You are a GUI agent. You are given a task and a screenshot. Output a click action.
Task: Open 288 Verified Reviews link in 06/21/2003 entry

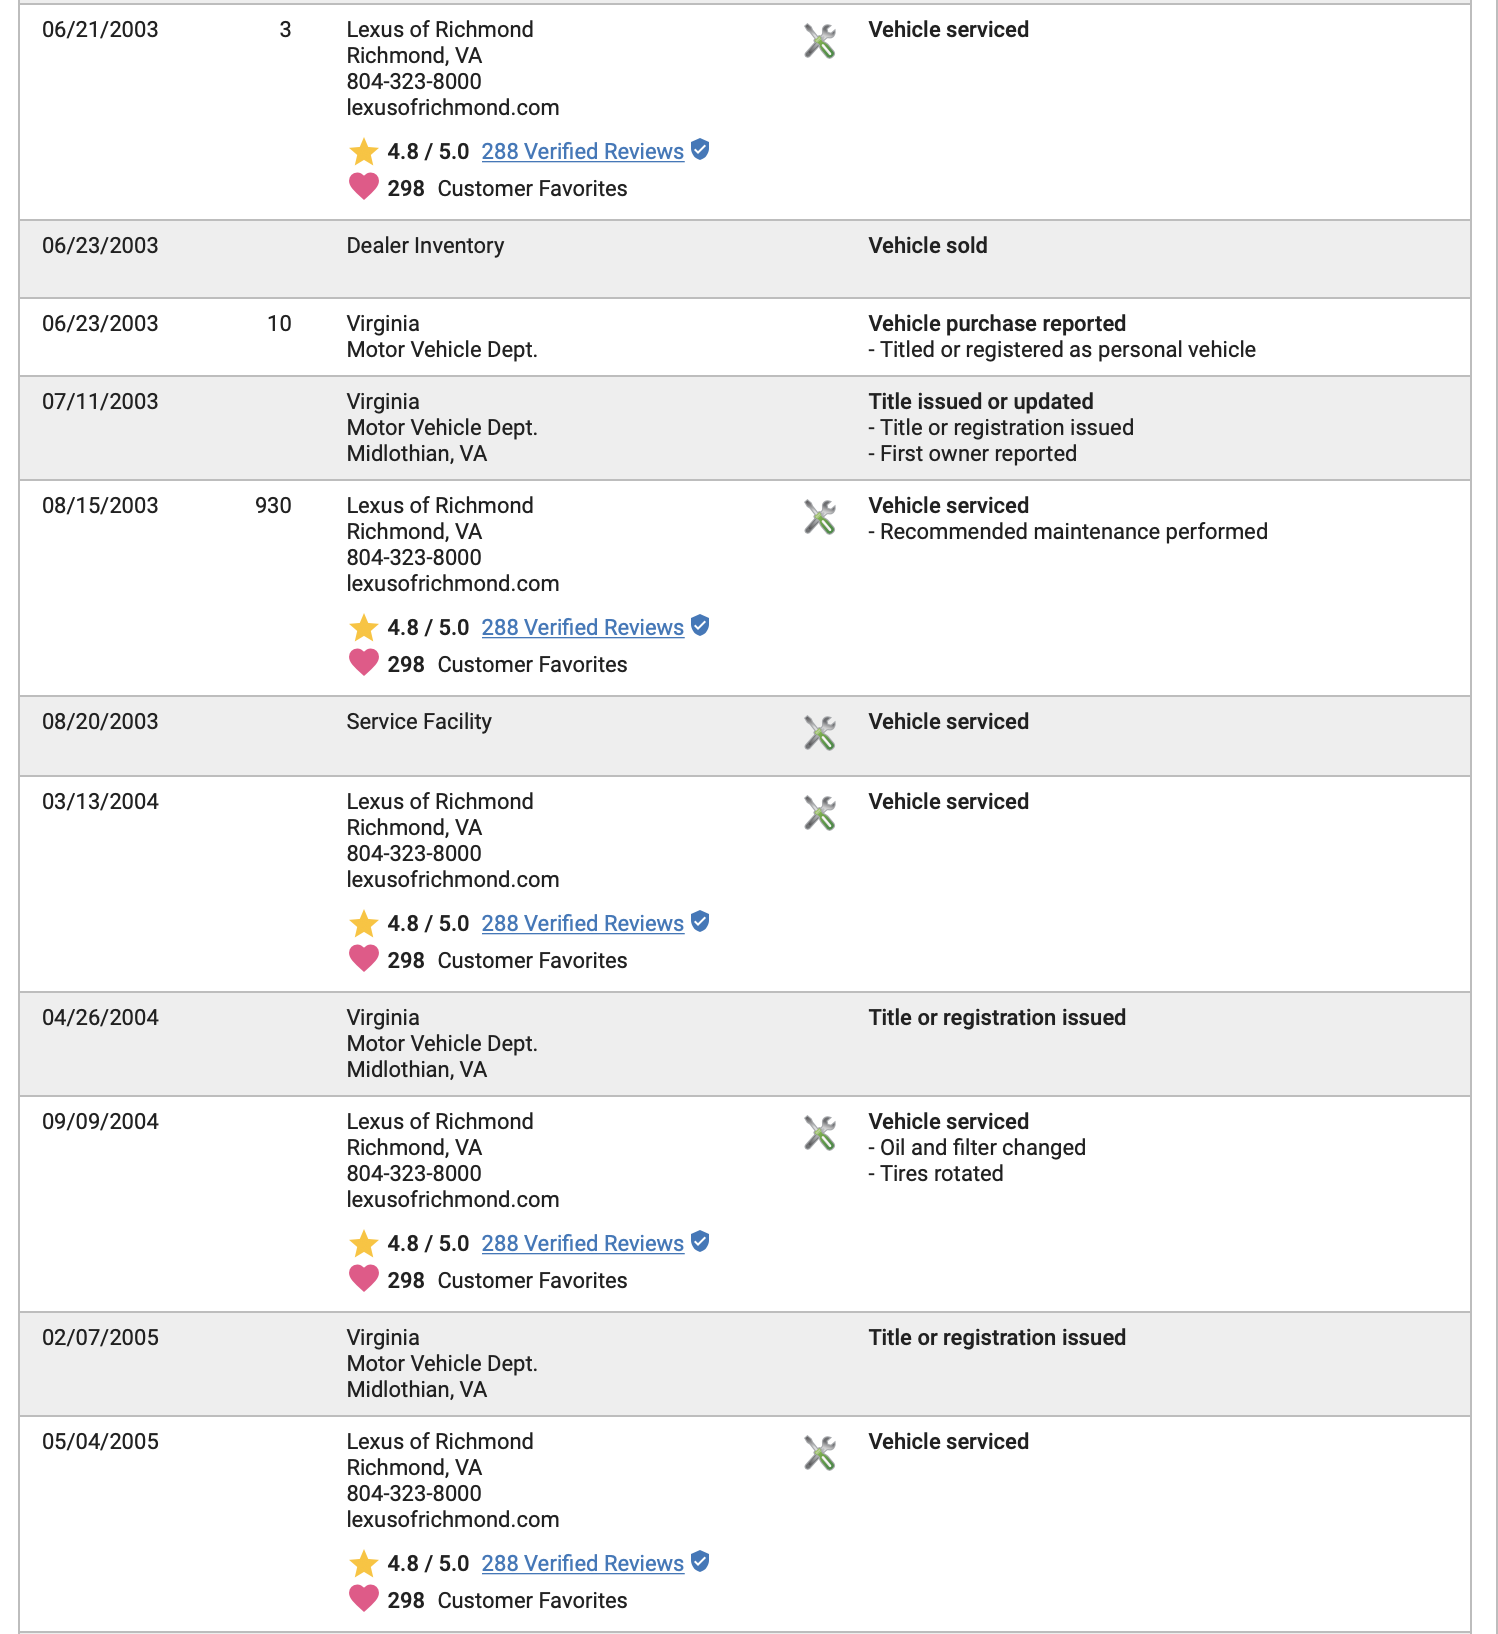pos(583,152)
